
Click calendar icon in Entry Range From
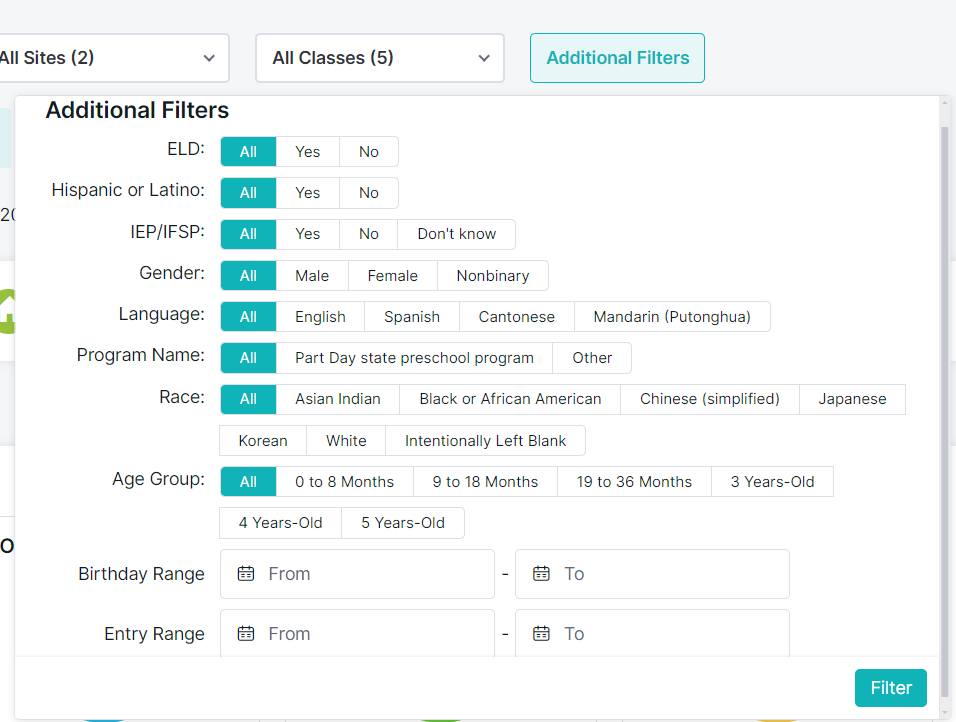click(x=246, y=634)
